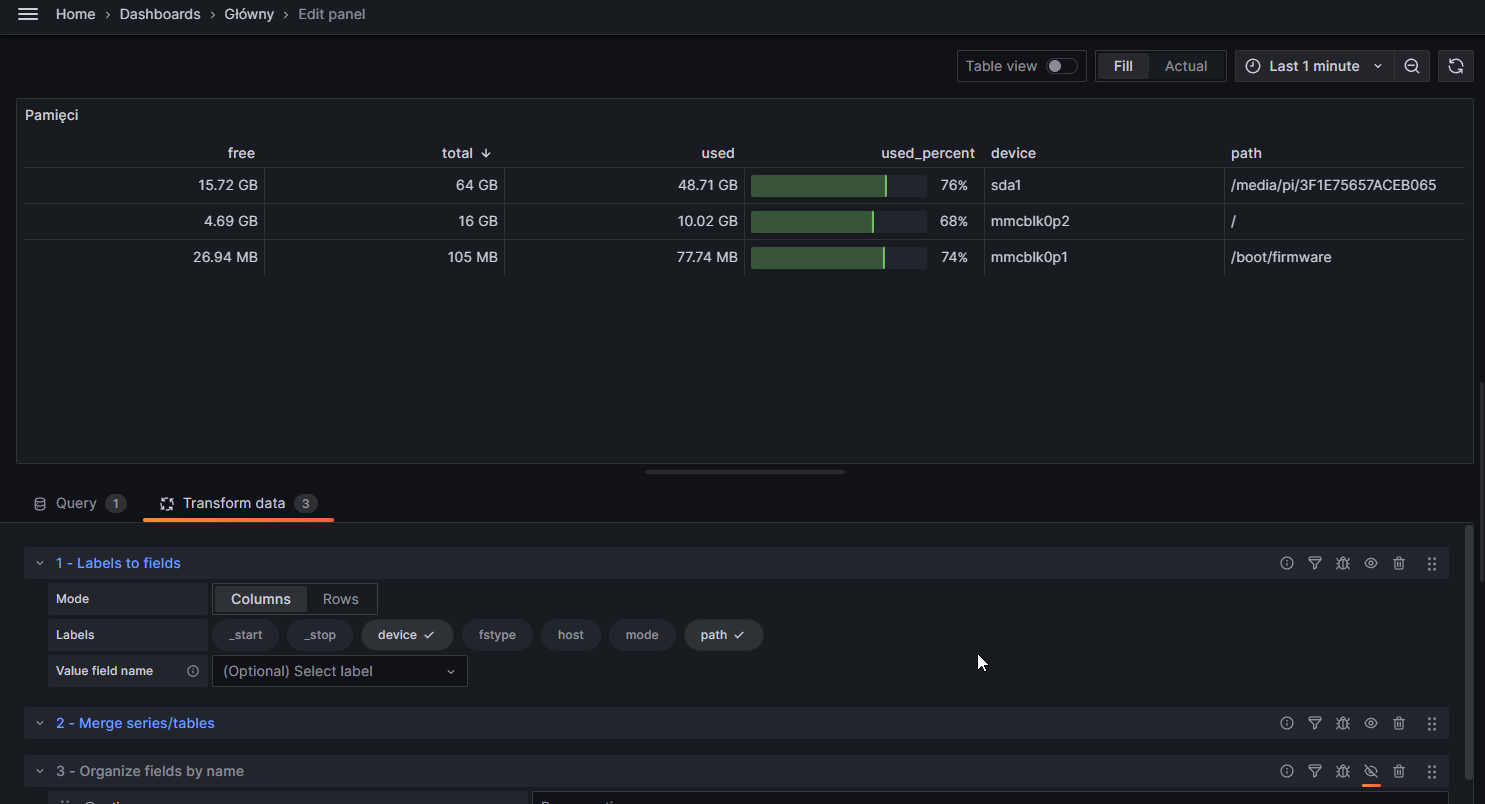Go to Dashboards in the breadcrumb
This screenshot has width=1485, height=804.
(160, 15)
